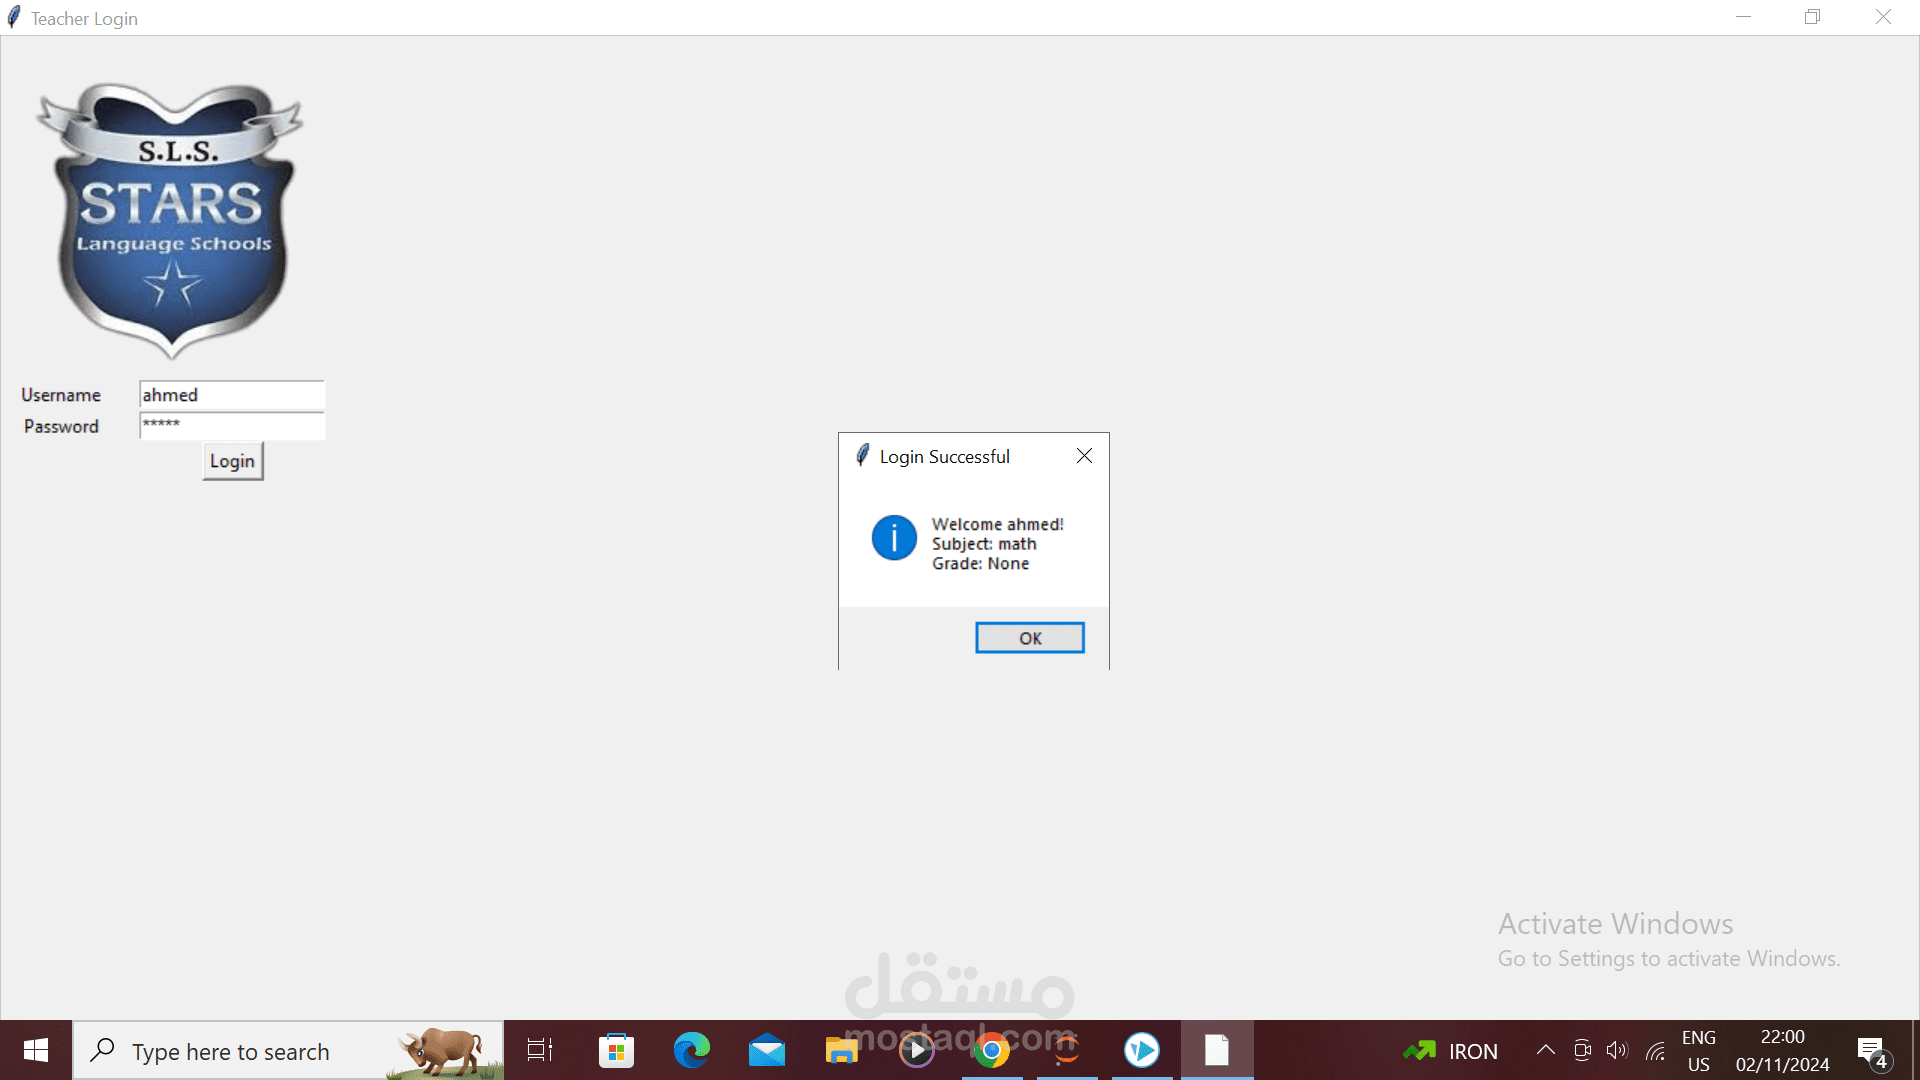Close the Login Successful dialog
The image size is (1920, 1080).
click(1084, 456)
